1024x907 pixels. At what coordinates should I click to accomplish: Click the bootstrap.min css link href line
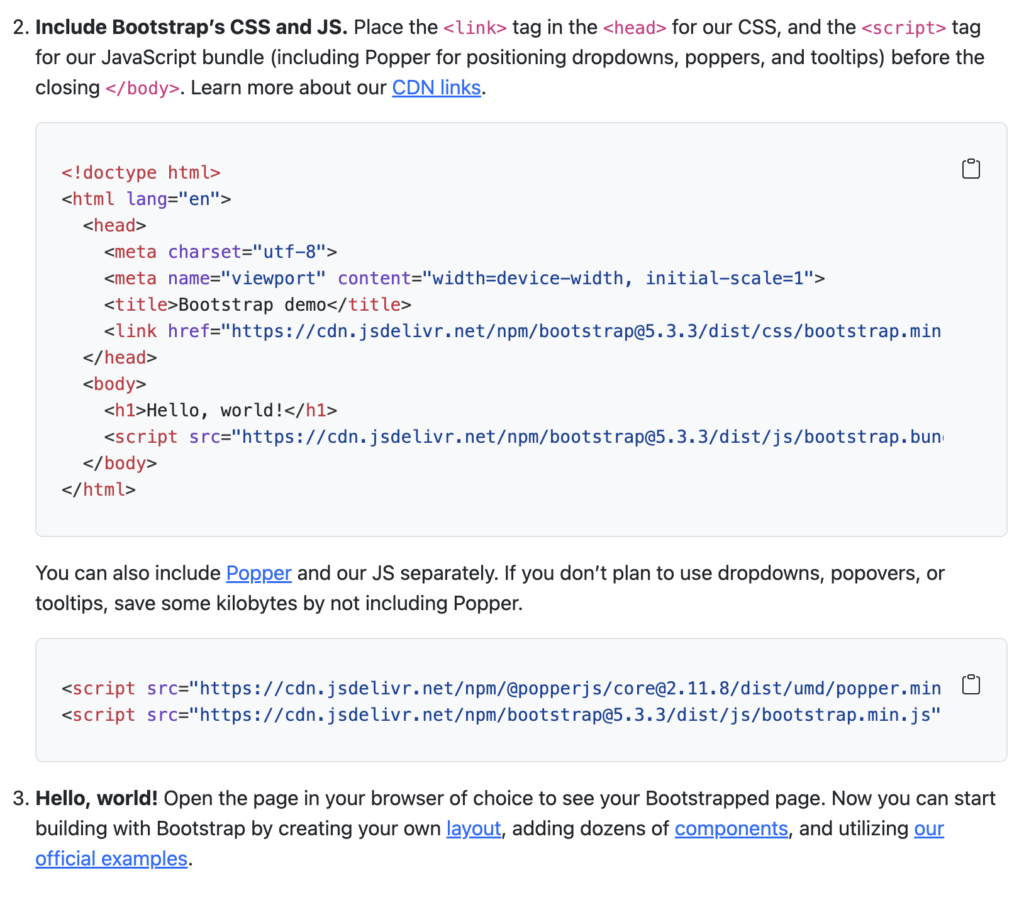[522, 331]
